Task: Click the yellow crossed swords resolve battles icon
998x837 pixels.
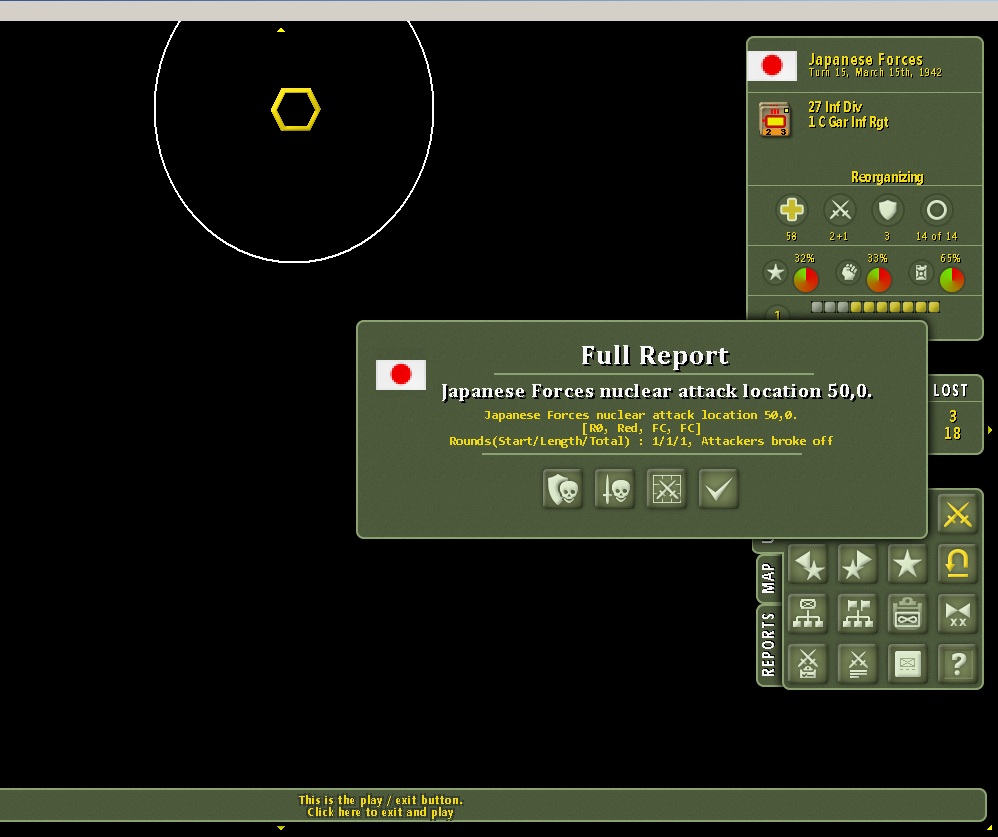Action: pyautogui.click(x=957, y=514)
